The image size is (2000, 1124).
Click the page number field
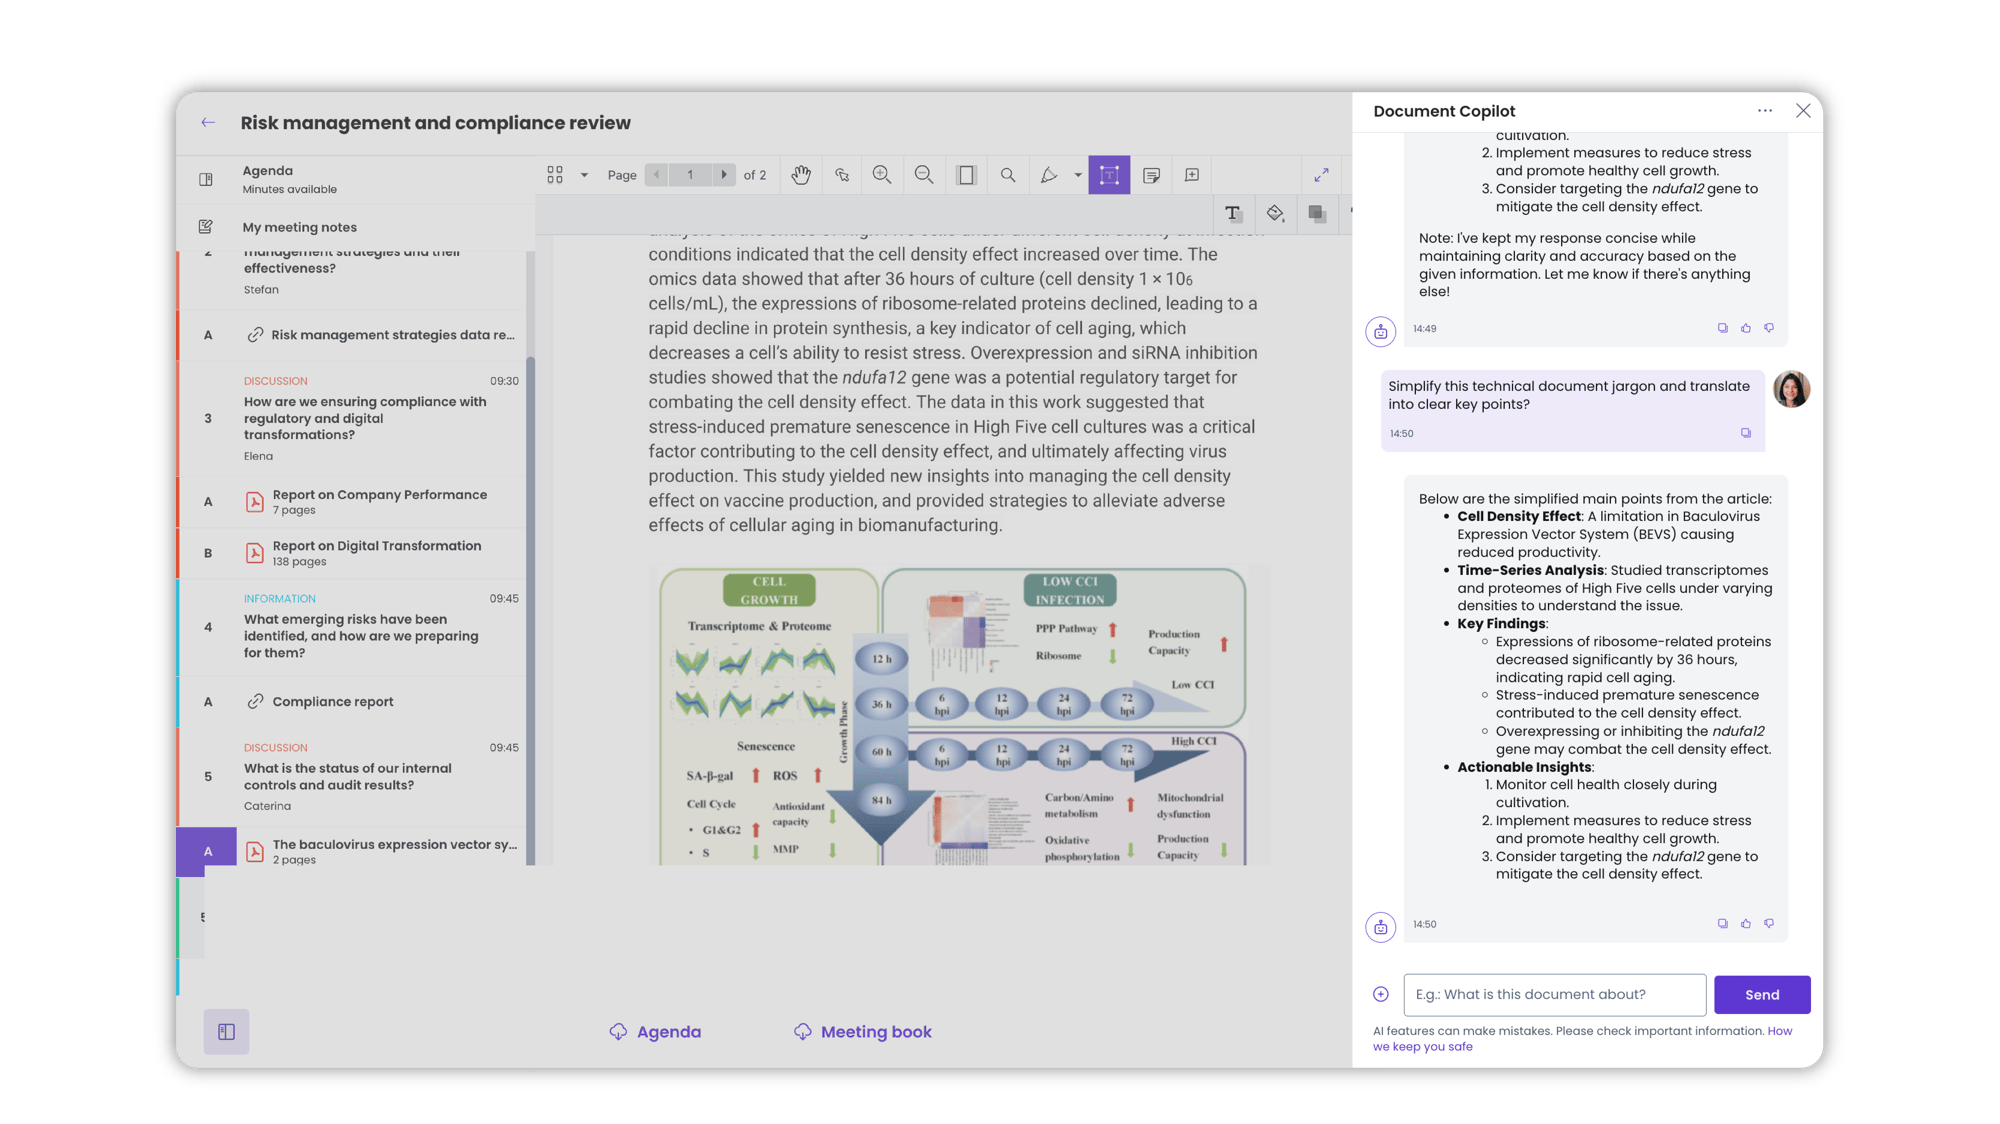[690, 175]
